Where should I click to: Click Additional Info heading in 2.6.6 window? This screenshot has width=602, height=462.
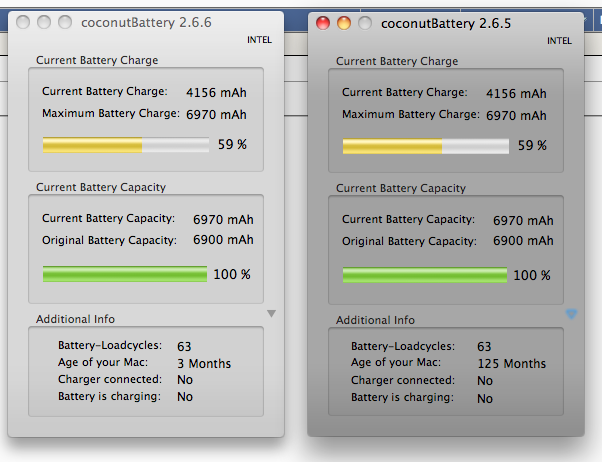75,319
